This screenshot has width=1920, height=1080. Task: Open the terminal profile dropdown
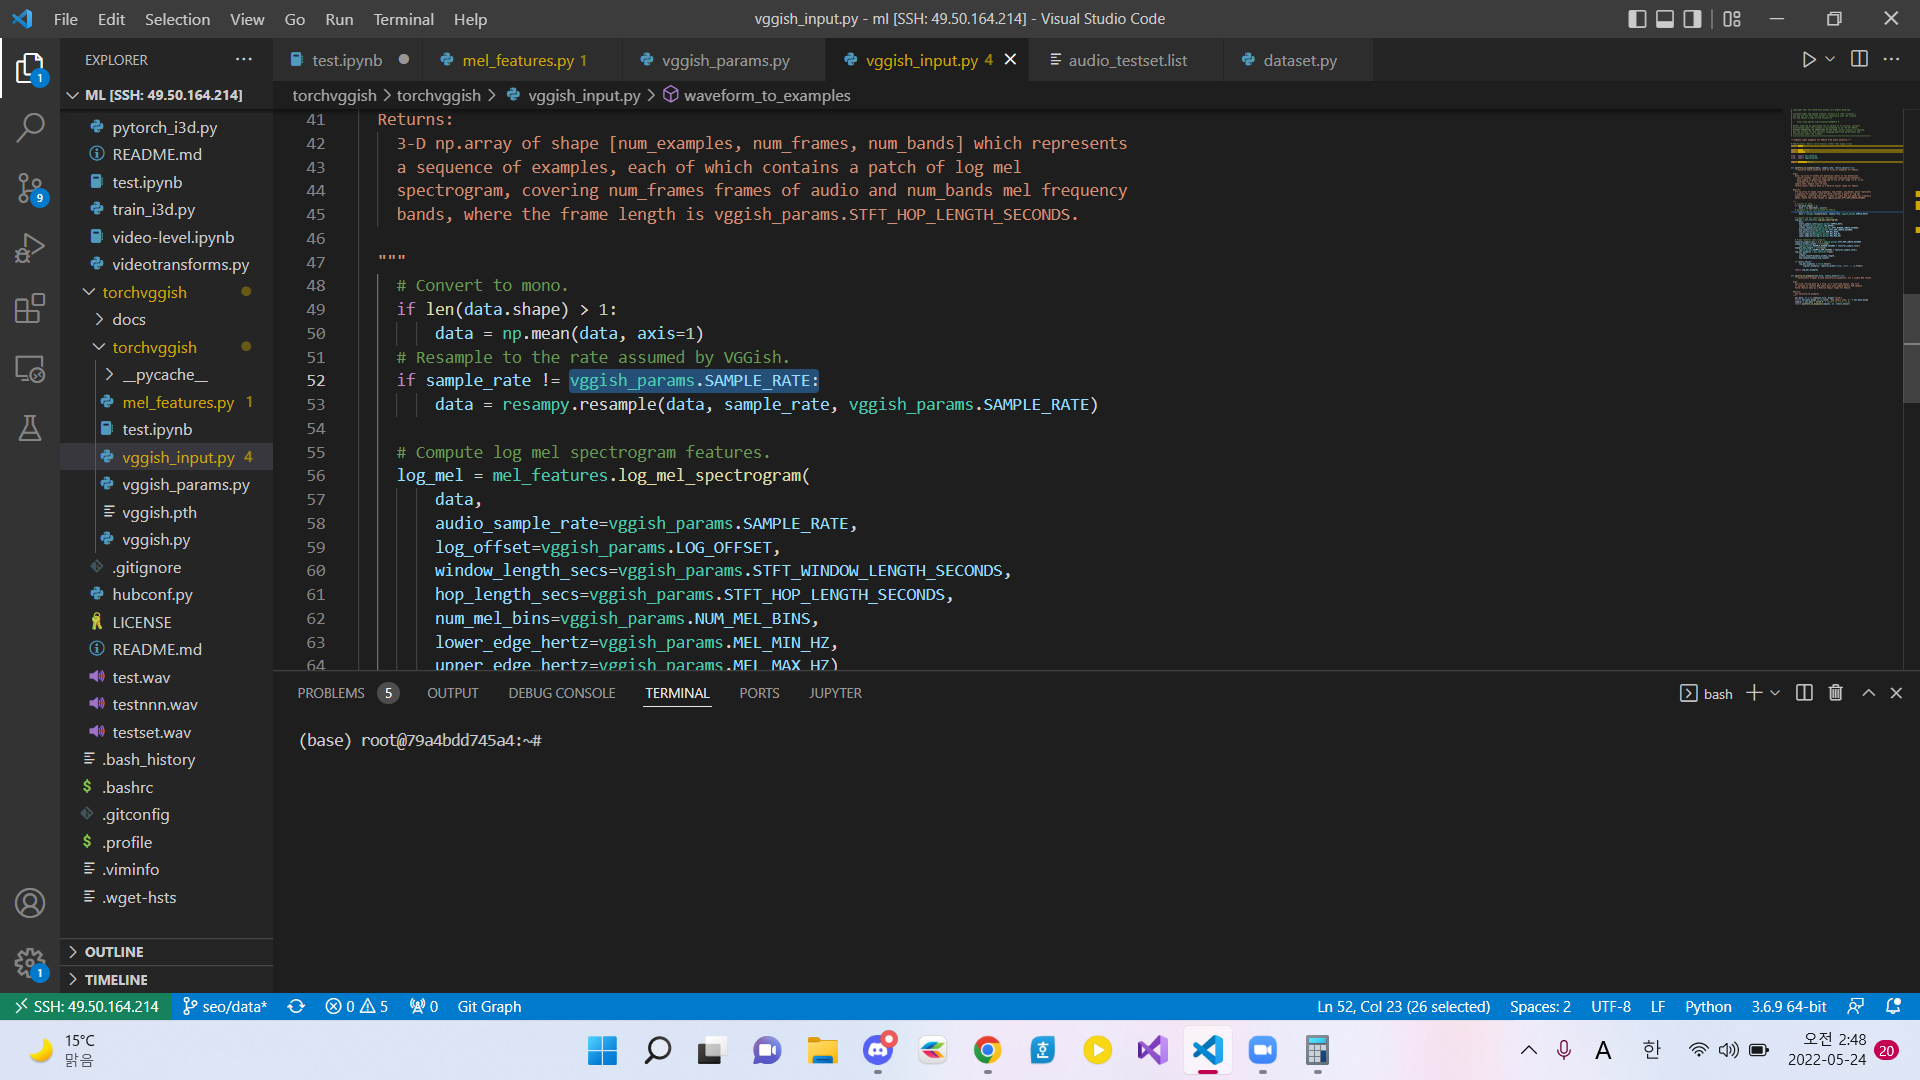1776,692
